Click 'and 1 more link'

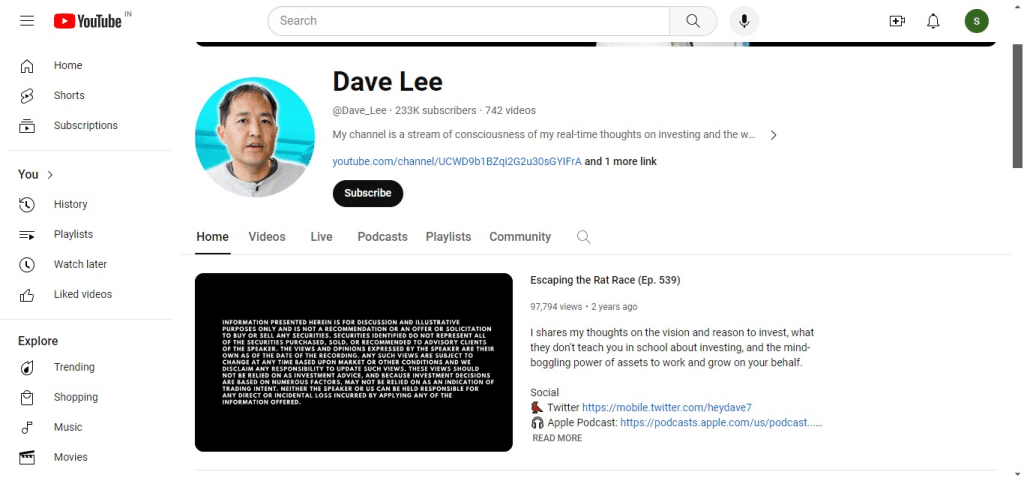coord(620,161)
